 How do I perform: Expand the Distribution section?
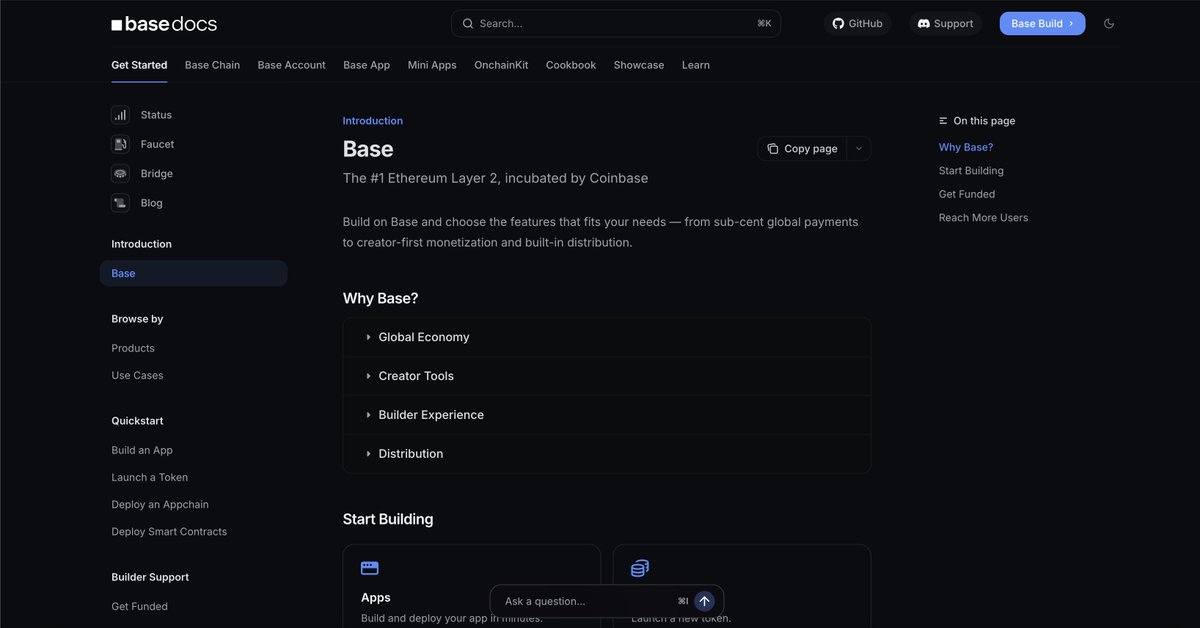pos(607,454)
